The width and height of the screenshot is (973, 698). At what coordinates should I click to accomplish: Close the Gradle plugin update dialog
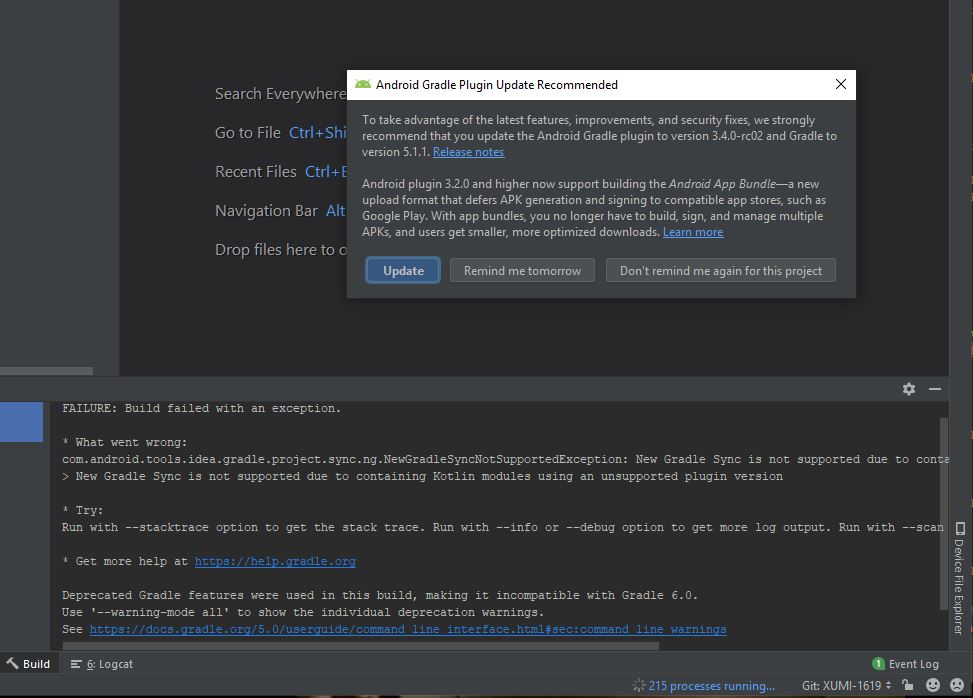(840, 85)
